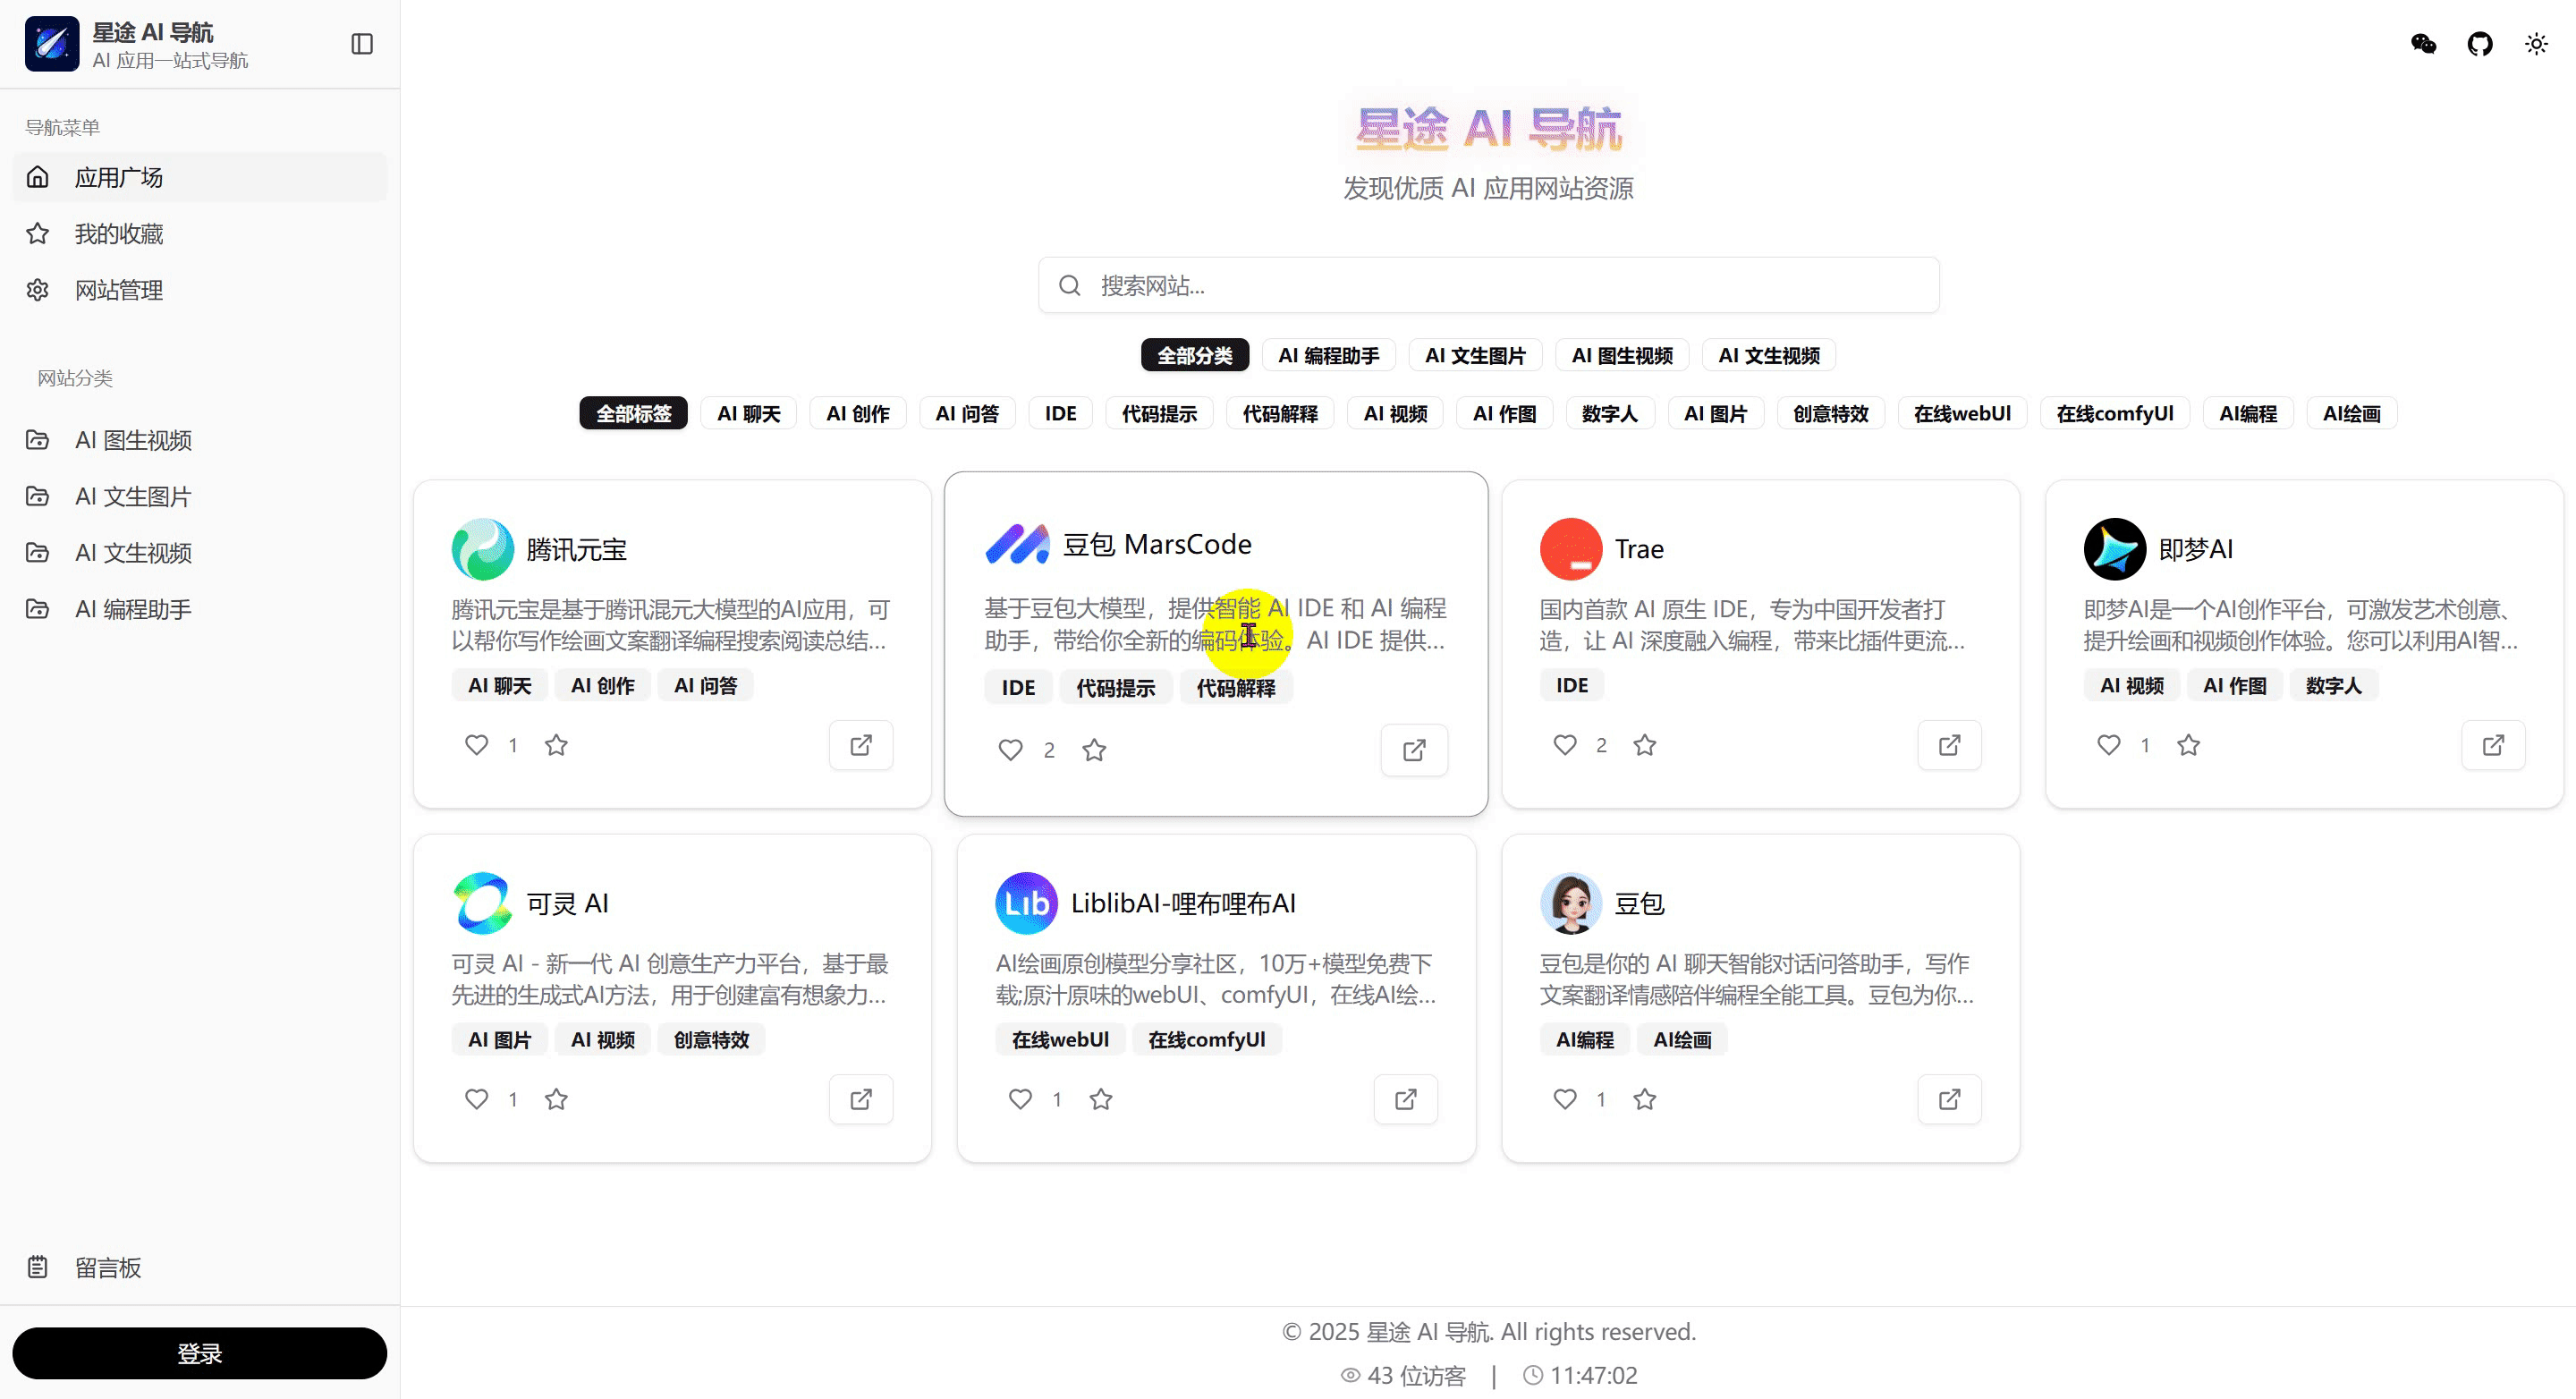Click the '43 位访客' visitor counter text
This screenshot has height=1399, width=2576.
click(1416, 1375)
